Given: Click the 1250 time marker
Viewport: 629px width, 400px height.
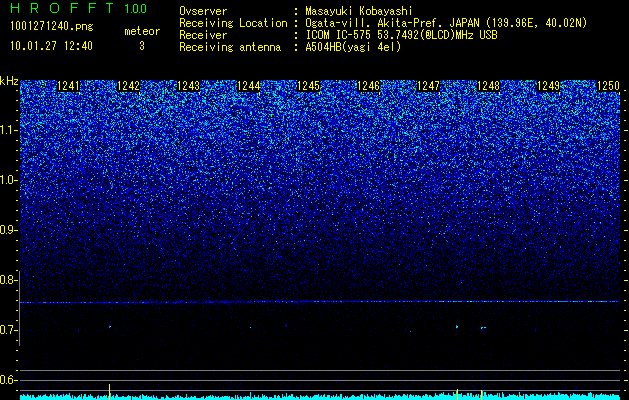Looking at the screenshot, I should point(608,86).
